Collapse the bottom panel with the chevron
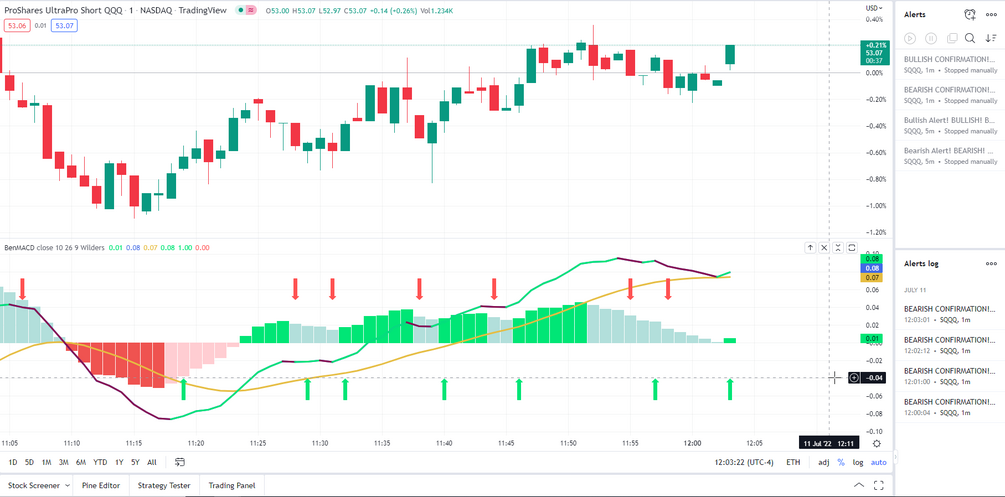Image resolution: width=1005 pixels, height=497 pixels. (x=860, y=485)
